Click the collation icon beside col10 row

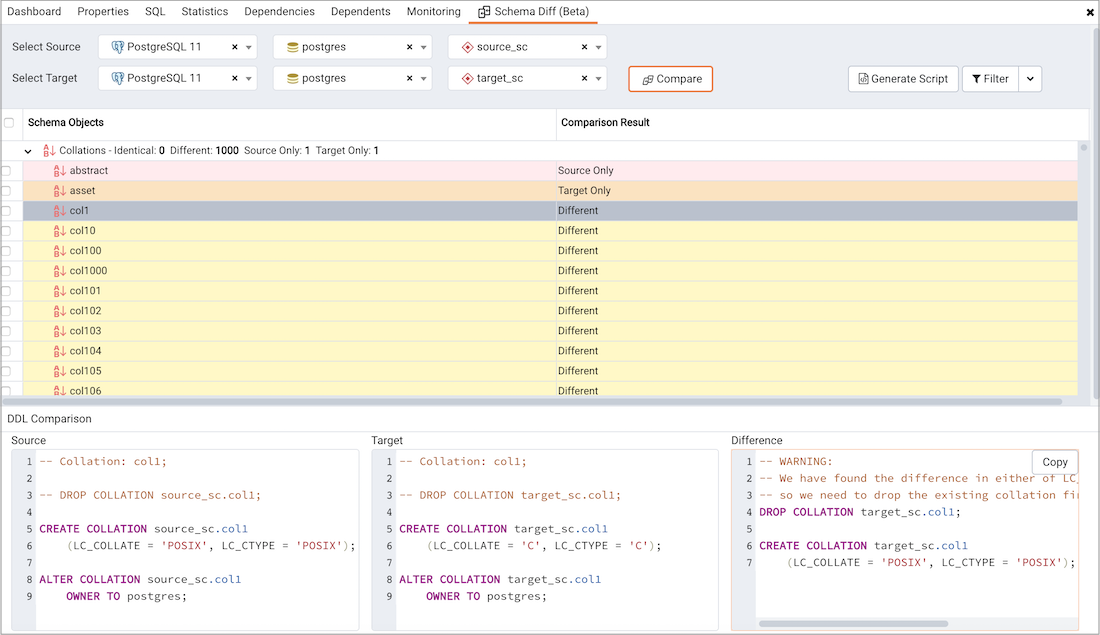click(x=60, y=231)
